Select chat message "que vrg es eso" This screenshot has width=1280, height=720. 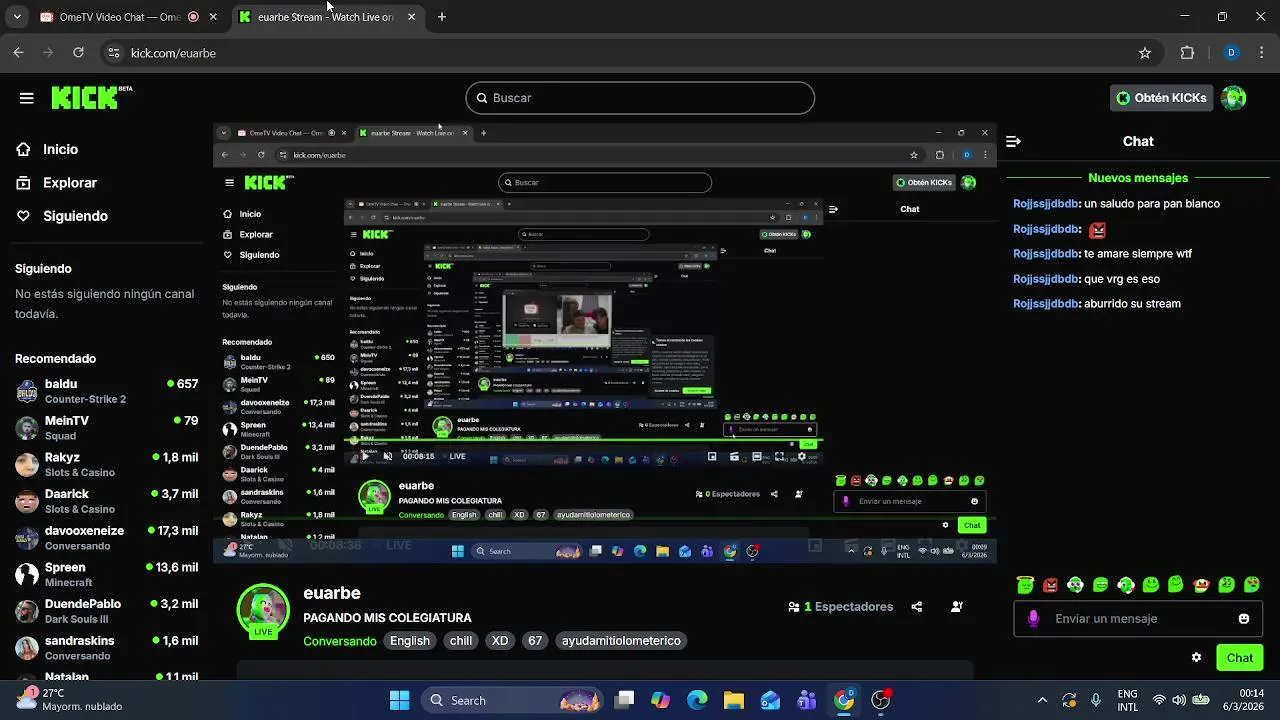point(1122,279)
